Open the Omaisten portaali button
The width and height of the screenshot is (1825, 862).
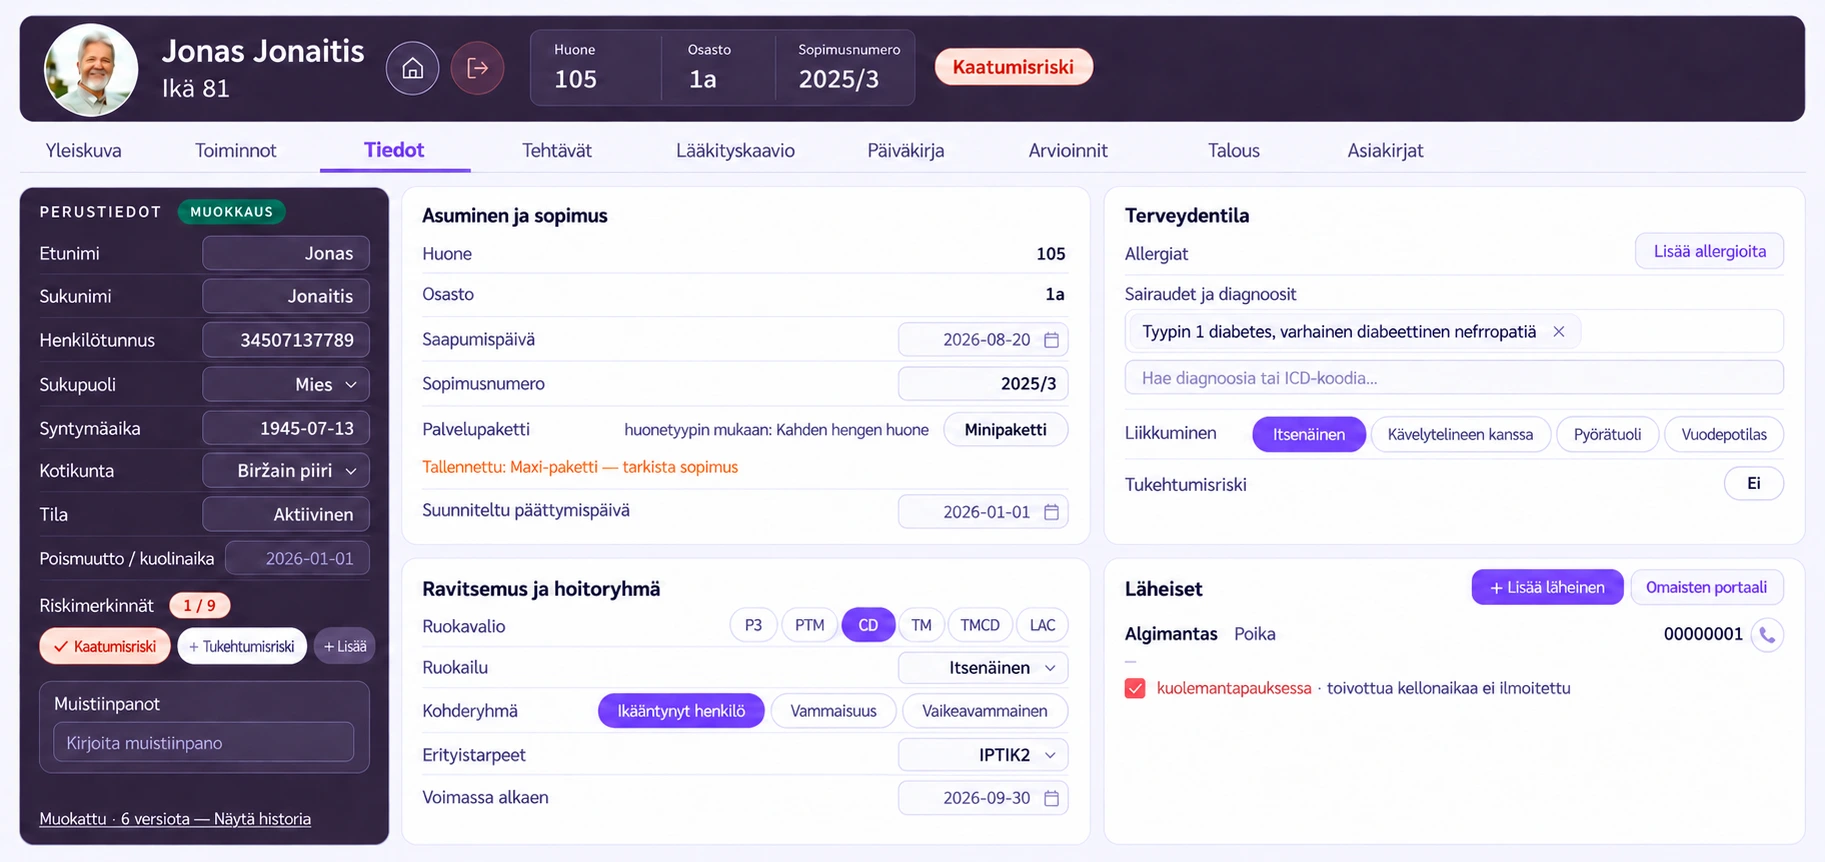[x=1706, y=588]
